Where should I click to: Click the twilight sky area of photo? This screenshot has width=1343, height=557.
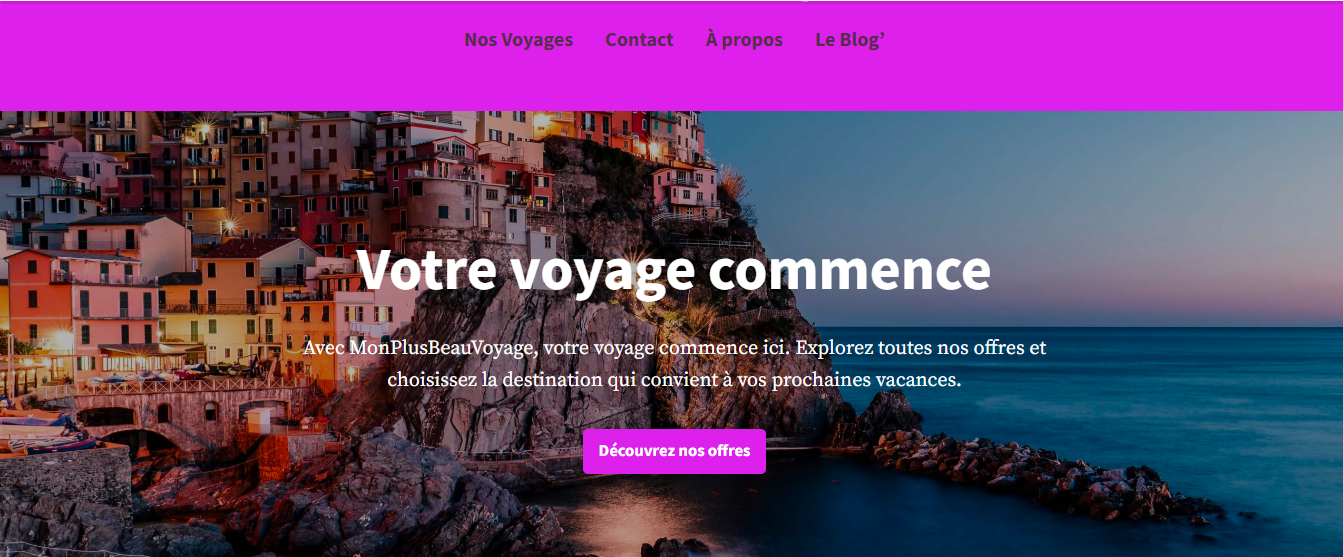pos(1050,200)
